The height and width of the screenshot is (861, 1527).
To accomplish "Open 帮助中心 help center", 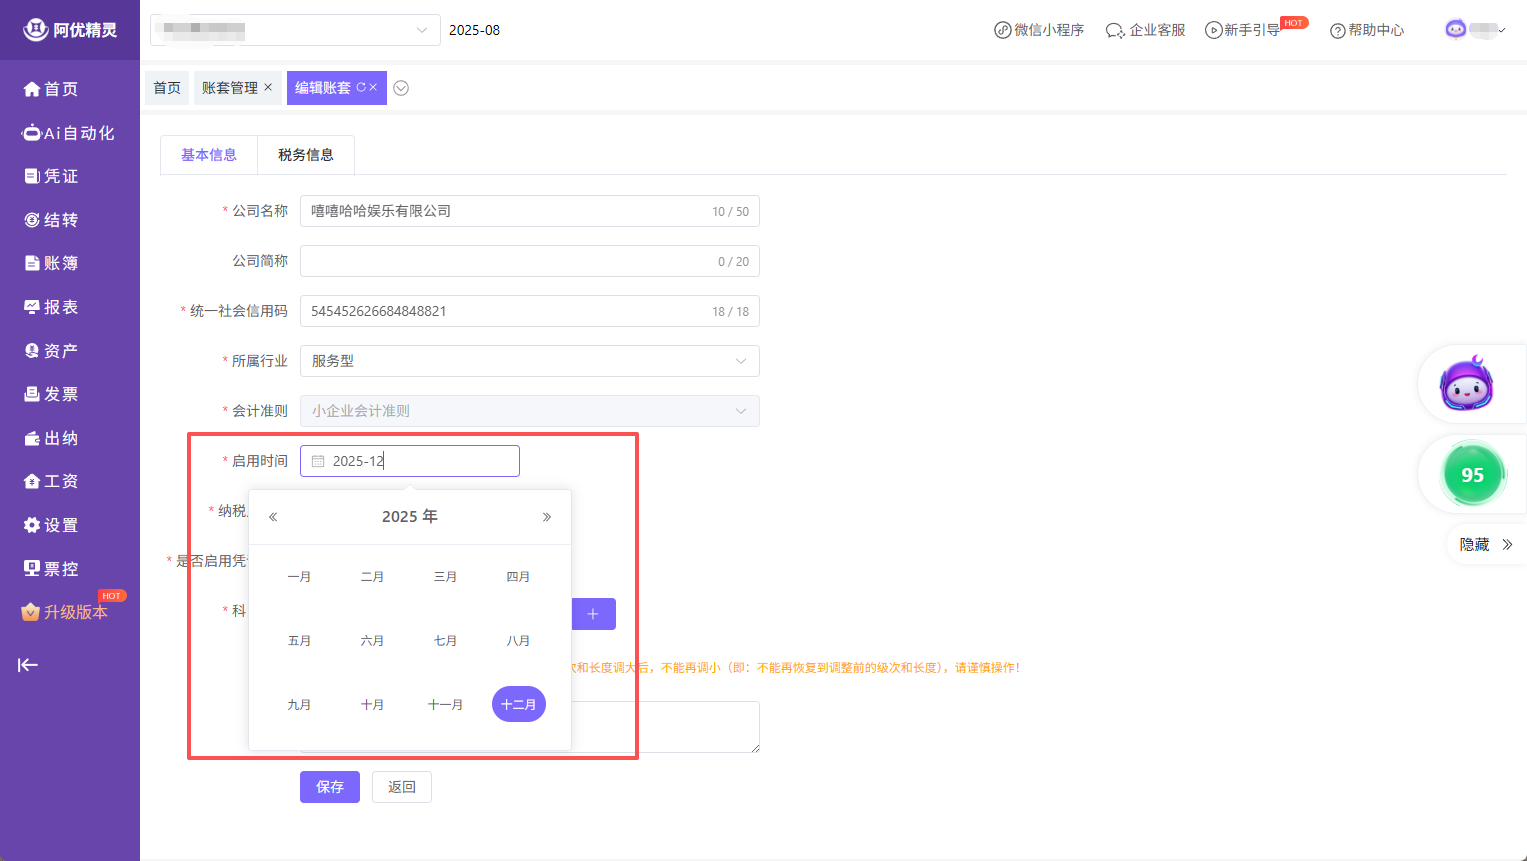I will pyautogui.click(x=1367, y=30).
